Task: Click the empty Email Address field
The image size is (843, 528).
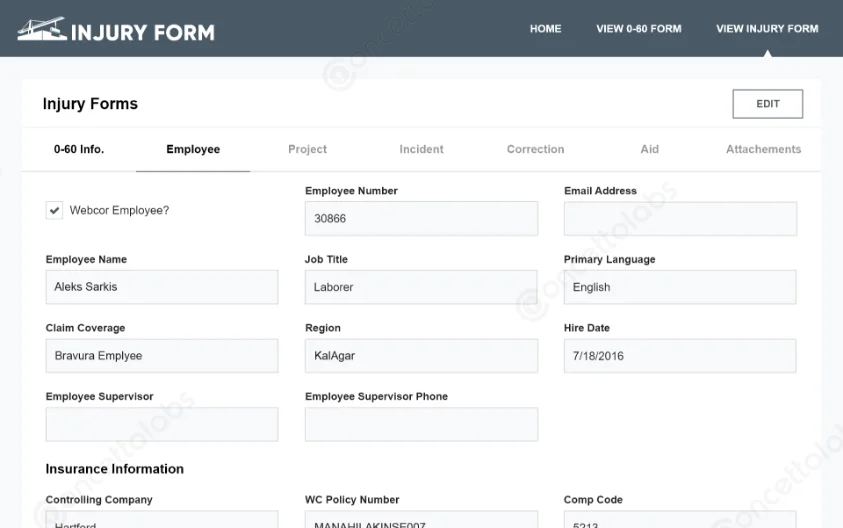Action: point(680,218)
